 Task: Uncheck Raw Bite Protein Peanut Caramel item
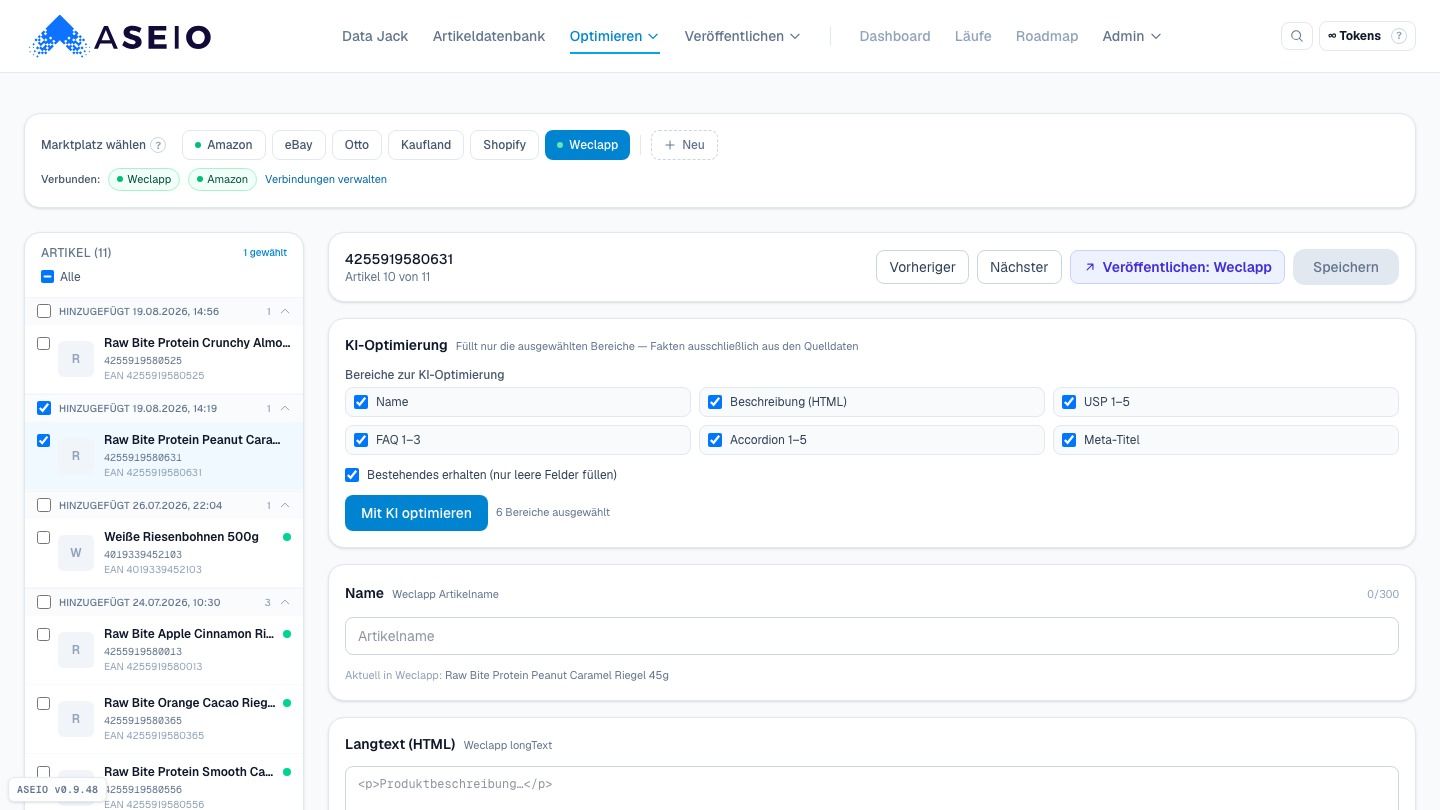(x=44, y=440)
